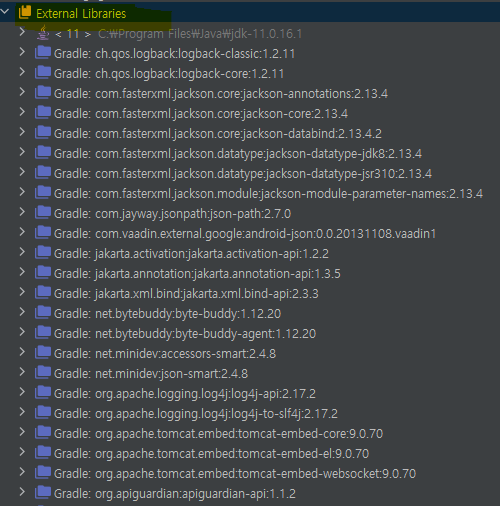Click the External Libraries books icon
This screenshot has width=500, height=506.
click(25, 12)
